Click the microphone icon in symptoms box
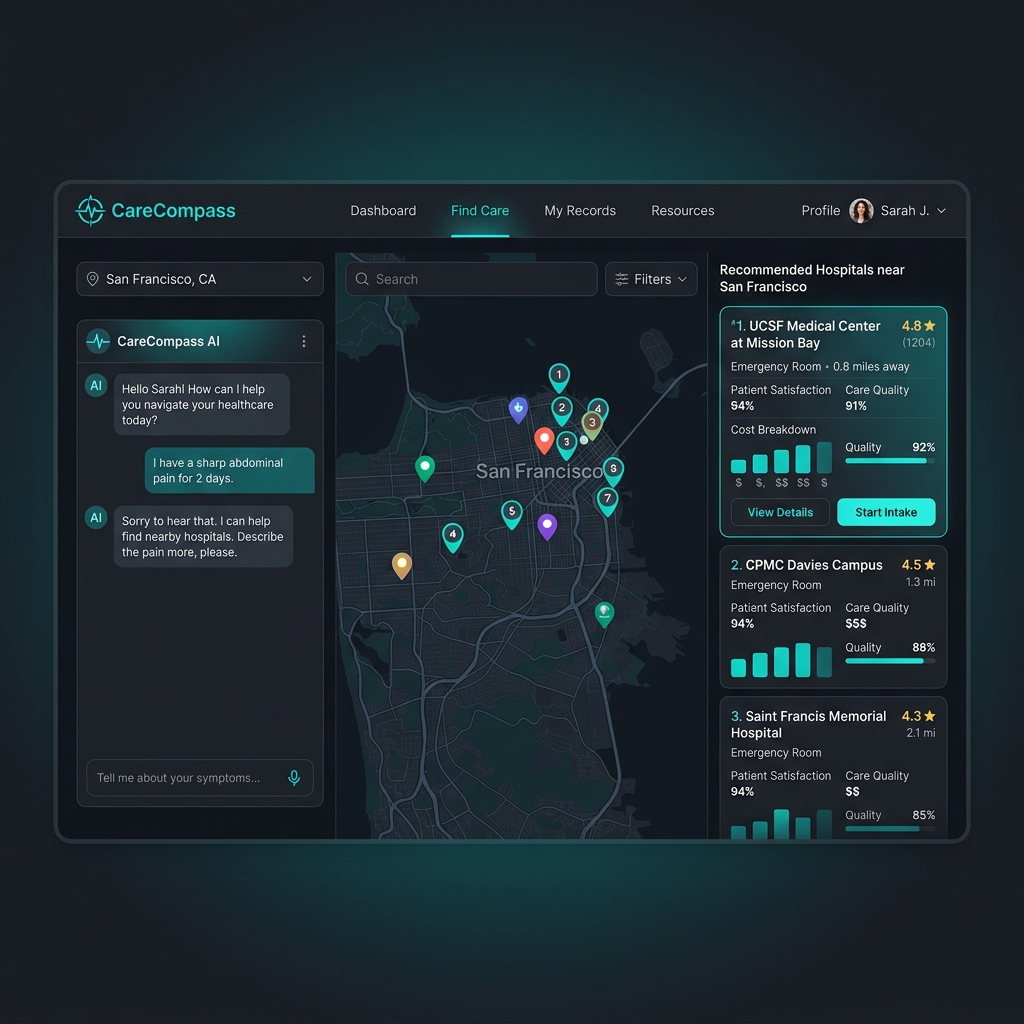The width and height of the screenshot is (1024, 1024). [x=294, y=777]
